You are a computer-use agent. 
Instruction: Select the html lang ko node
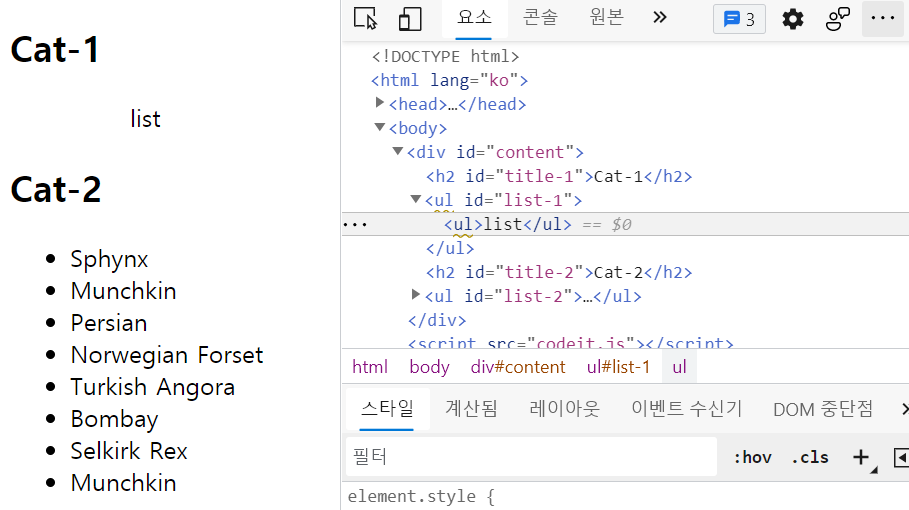(x=449, y=80)
